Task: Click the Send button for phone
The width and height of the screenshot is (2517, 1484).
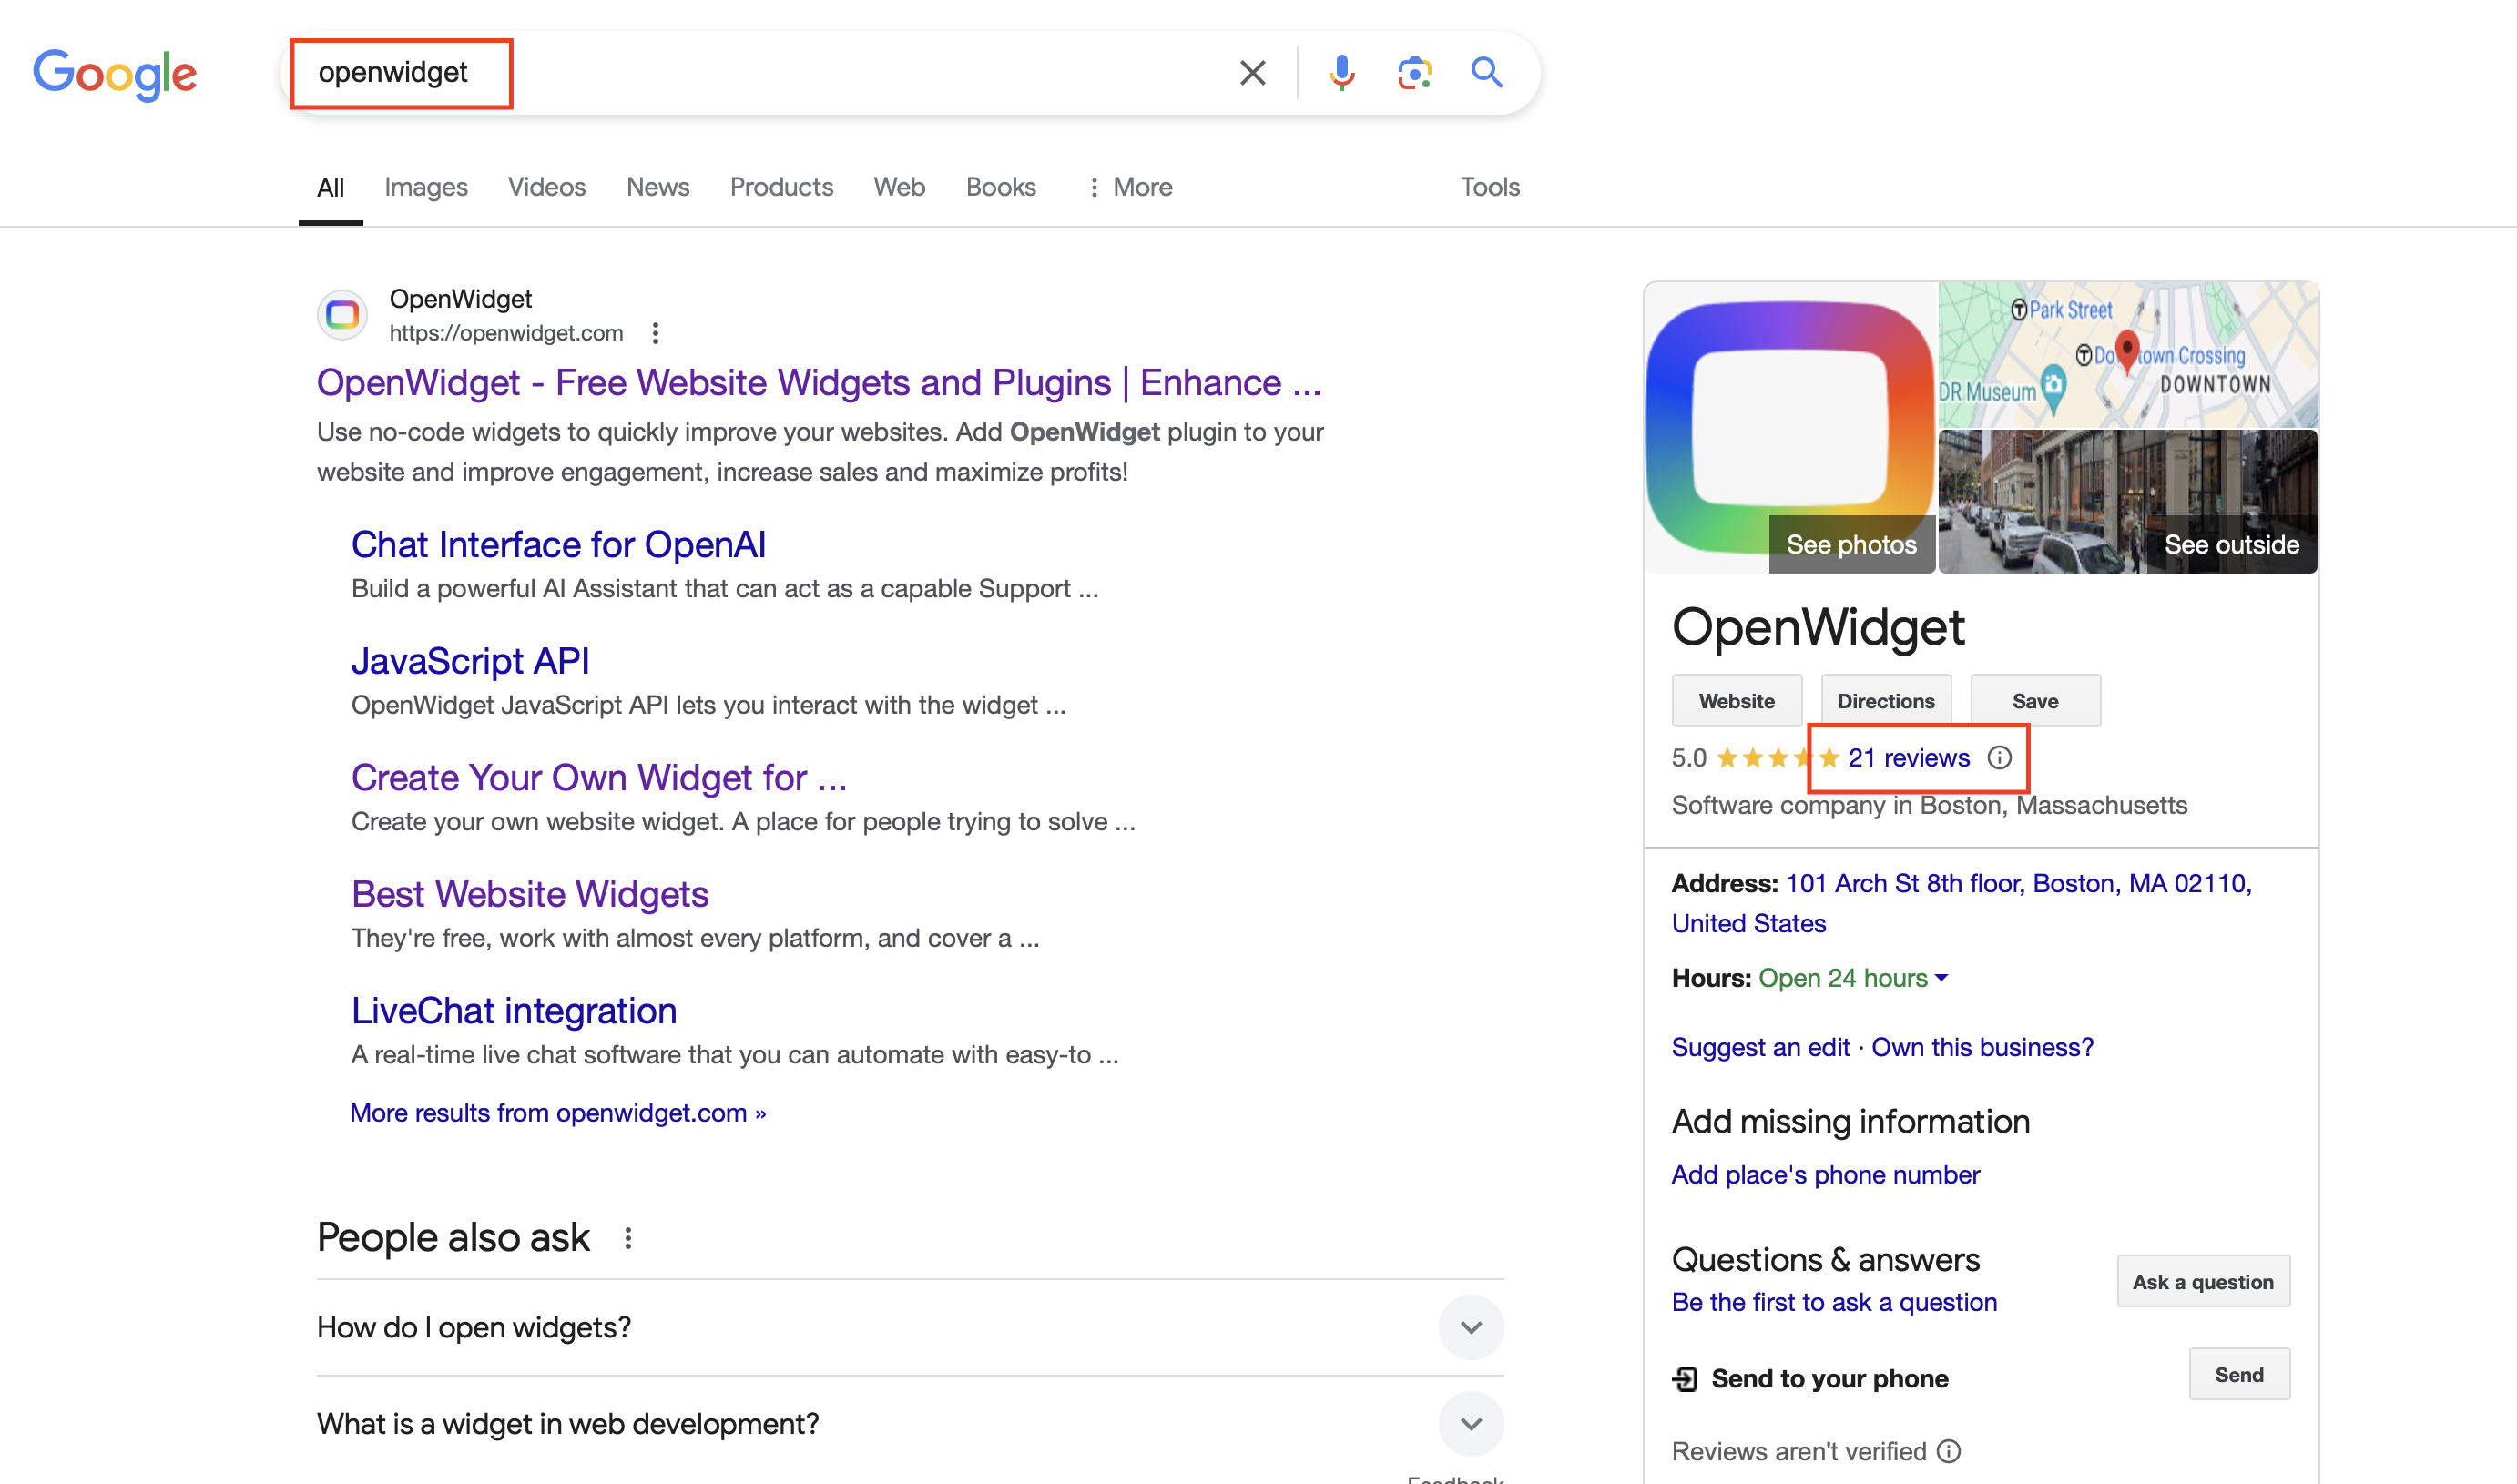Action: pos(2239,1375)
